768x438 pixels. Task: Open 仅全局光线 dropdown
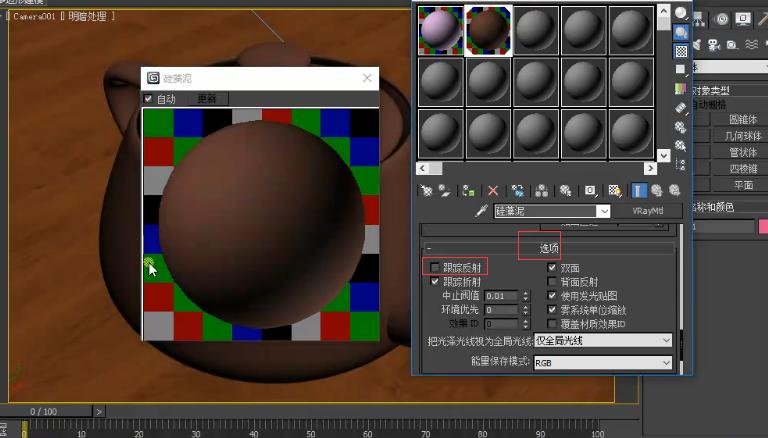(x=603, y=340)
